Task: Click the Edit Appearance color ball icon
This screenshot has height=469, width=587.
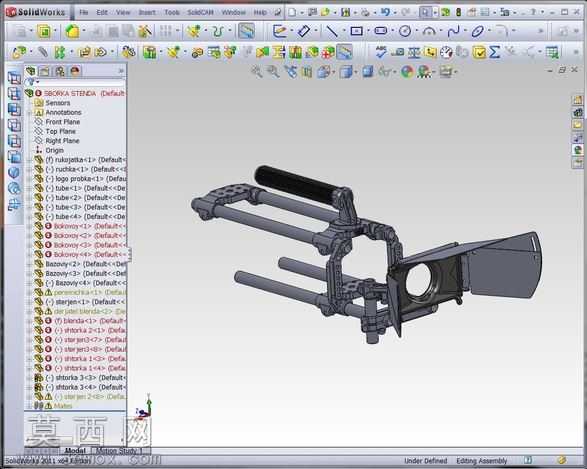Action: [407, 71]
